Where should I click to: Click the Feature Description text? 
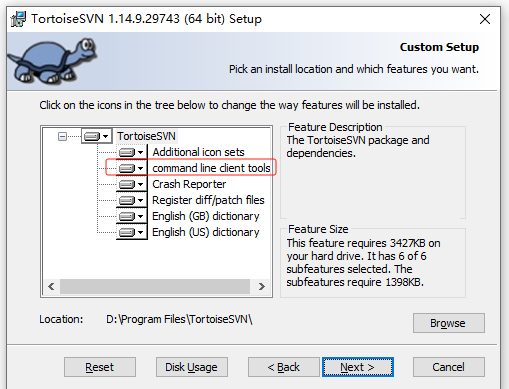tap(358, 147)
